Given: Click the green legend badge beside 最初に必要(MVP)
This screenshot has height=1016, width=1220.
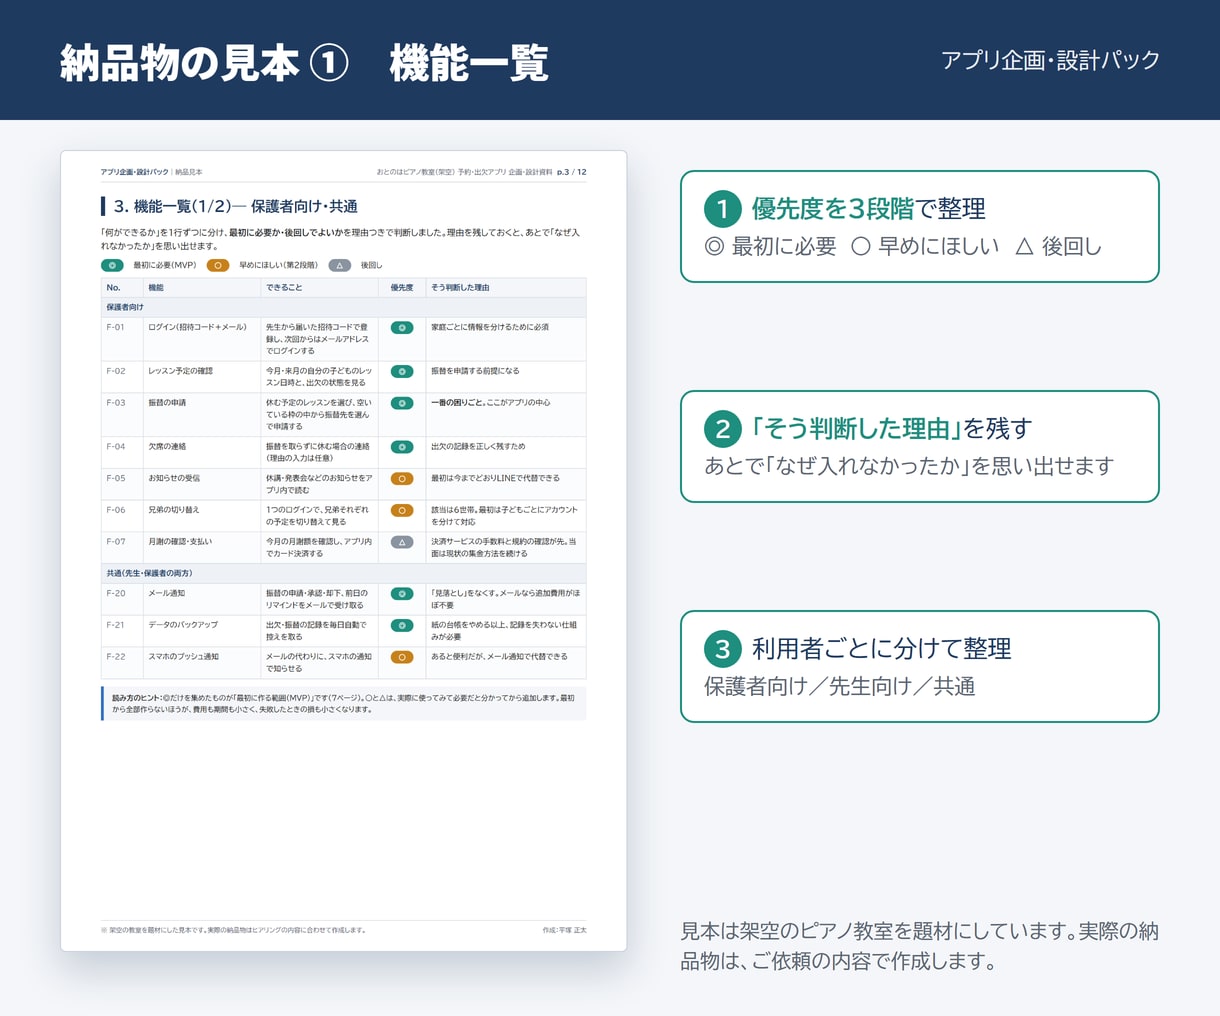Looking at the screenshot, I should click(x=112, y=265).
